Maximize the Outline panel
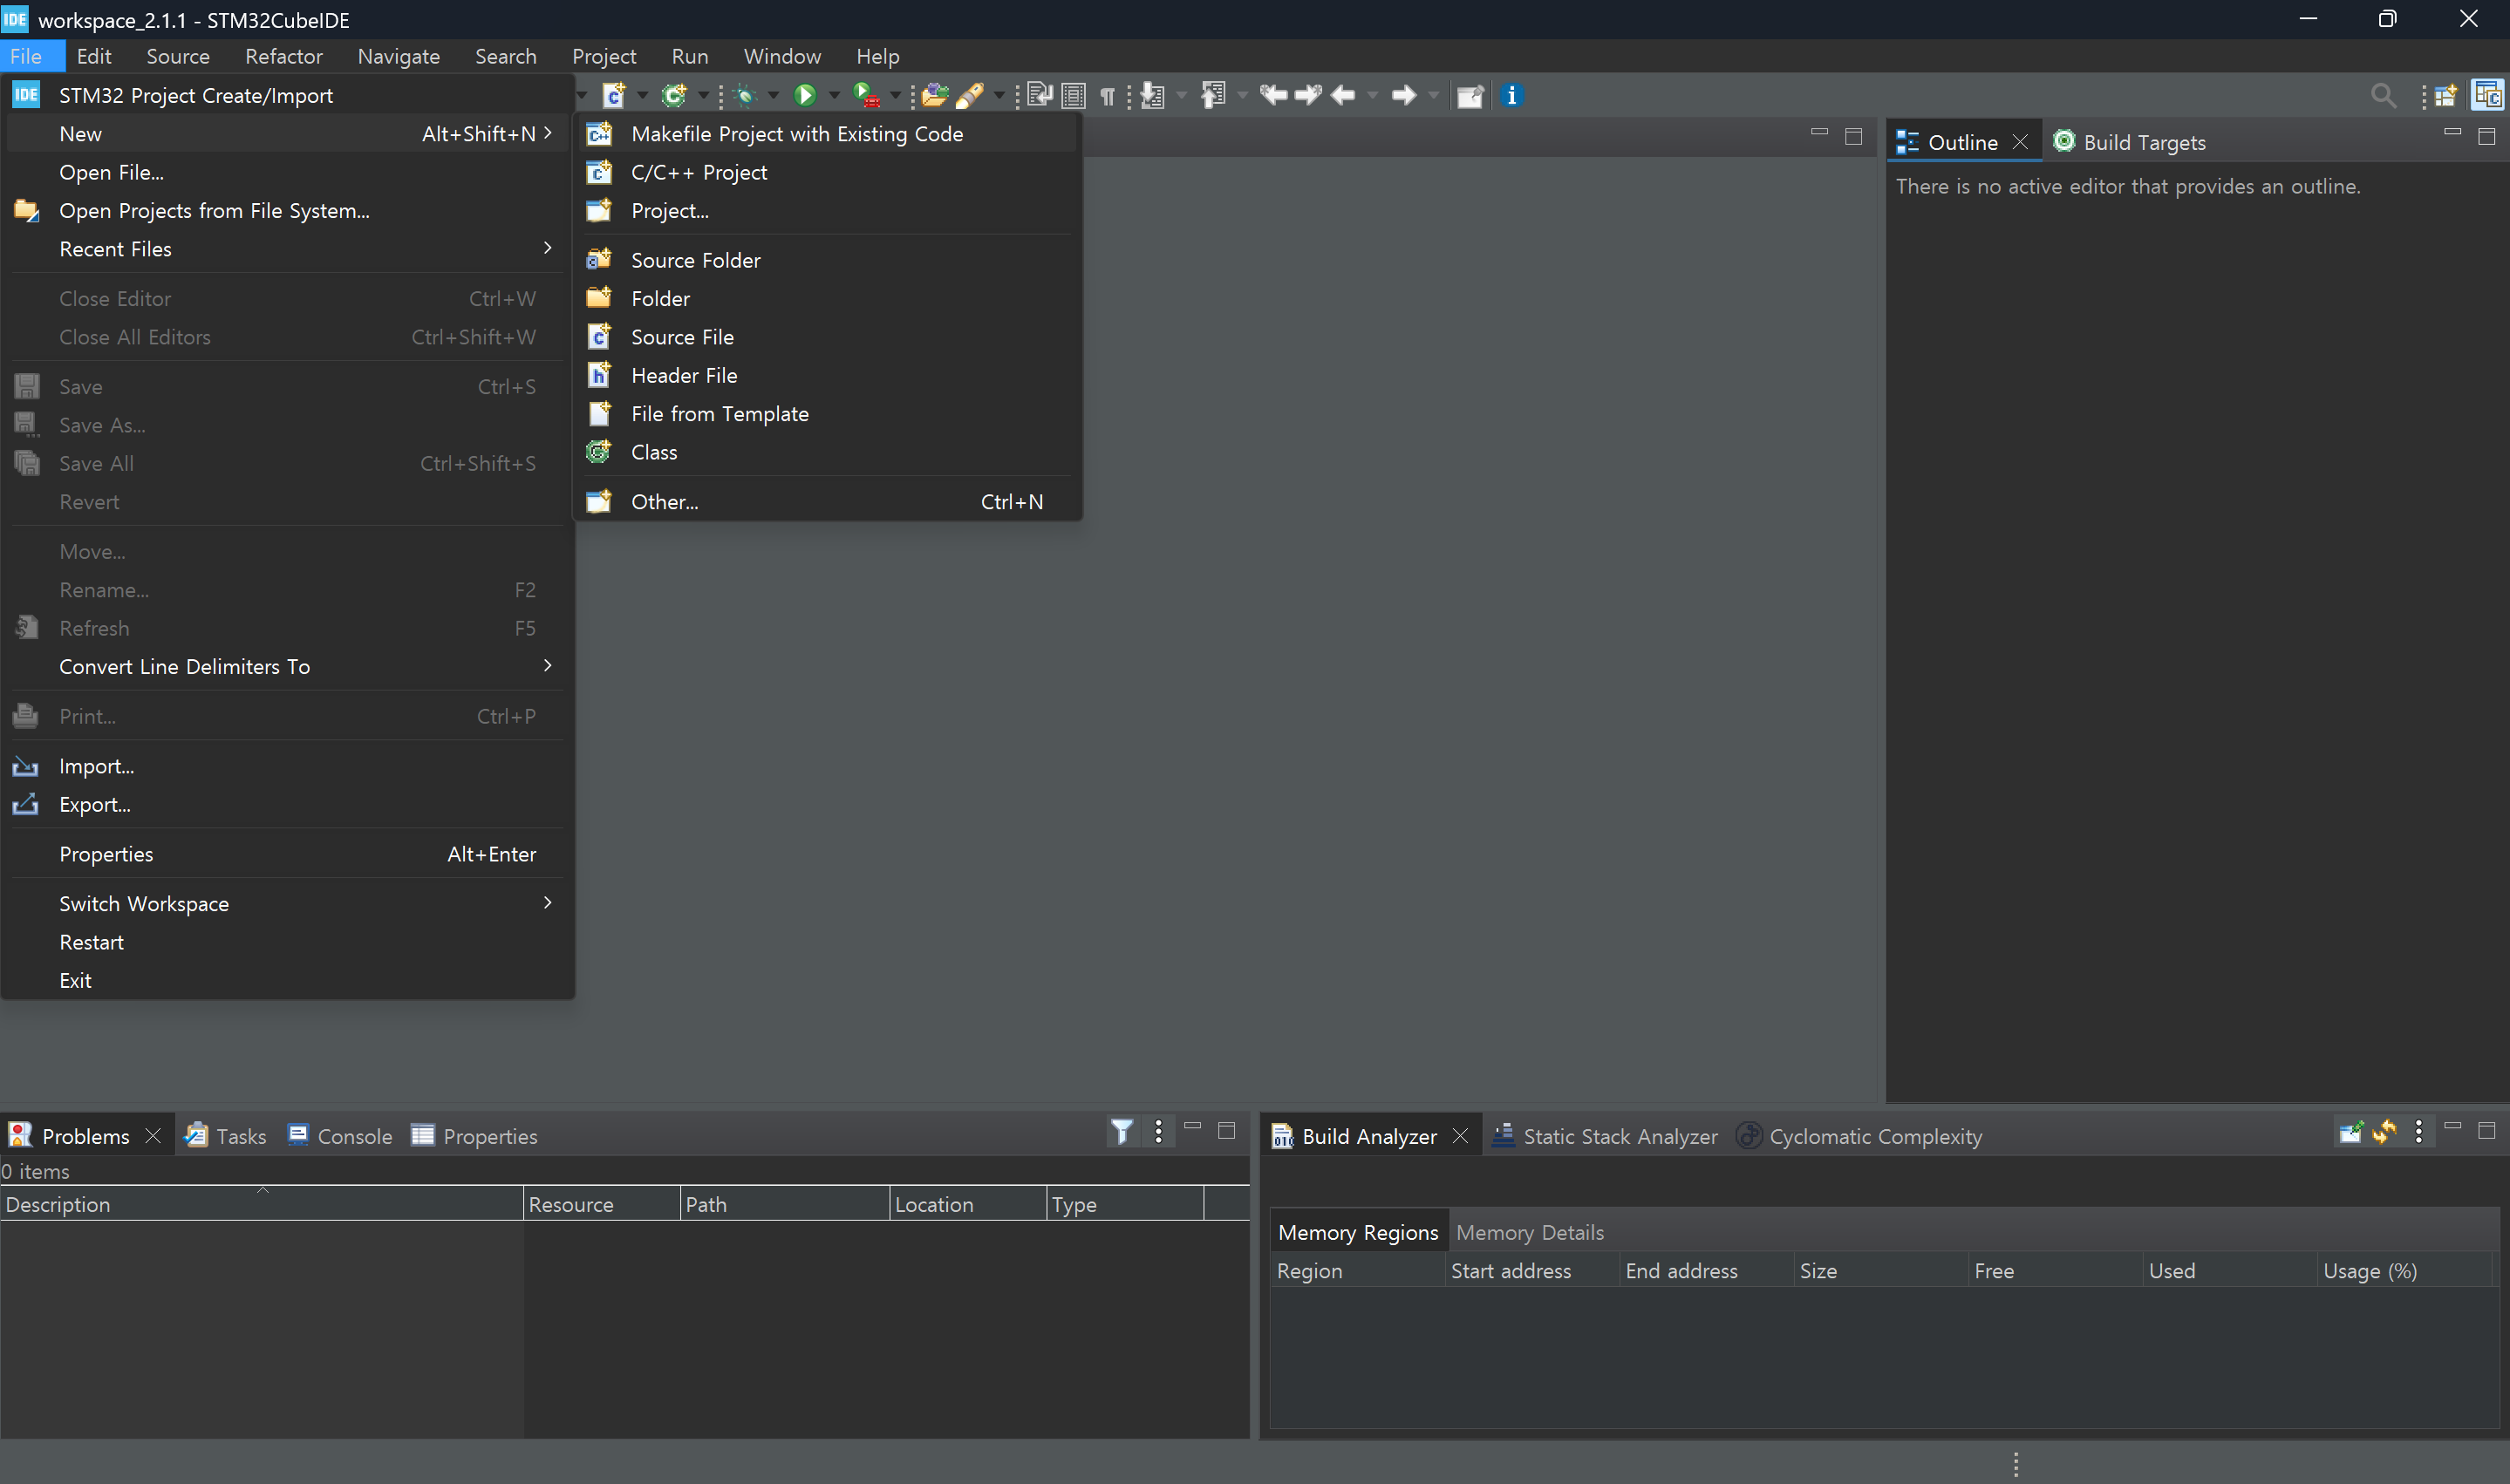The image size is (2510, 1484). click(x=2487, y=136)
